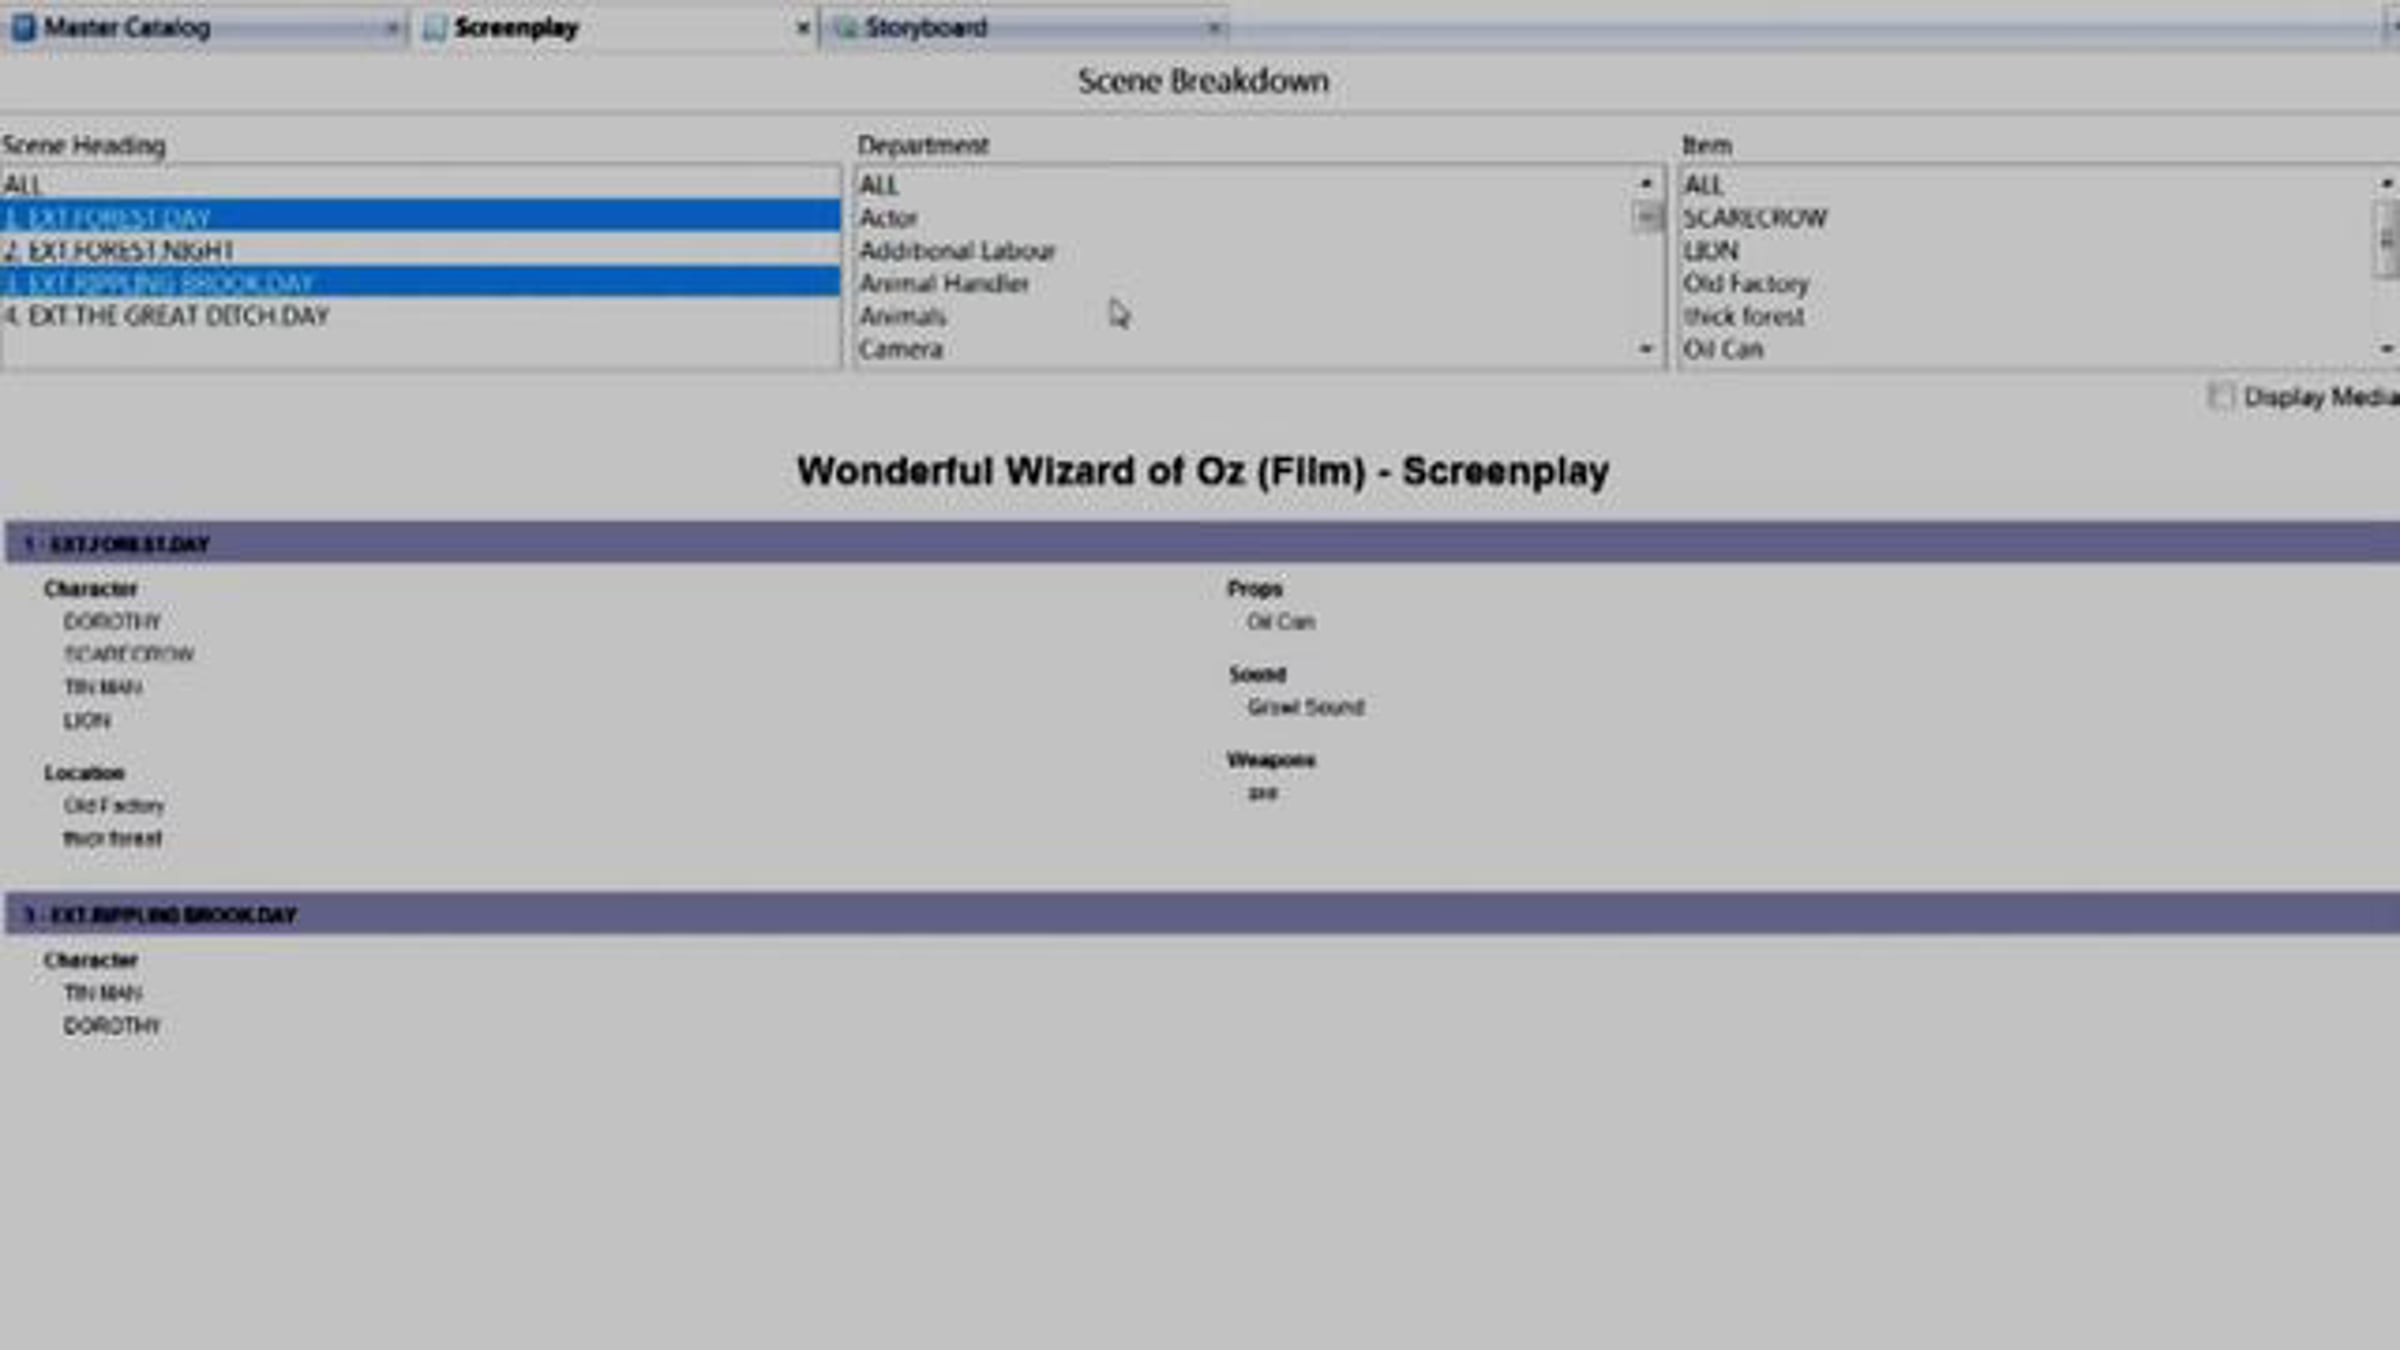This screenshot has height=1350, width=2400.
Task: Select the Animals department
Action: 1244,316
